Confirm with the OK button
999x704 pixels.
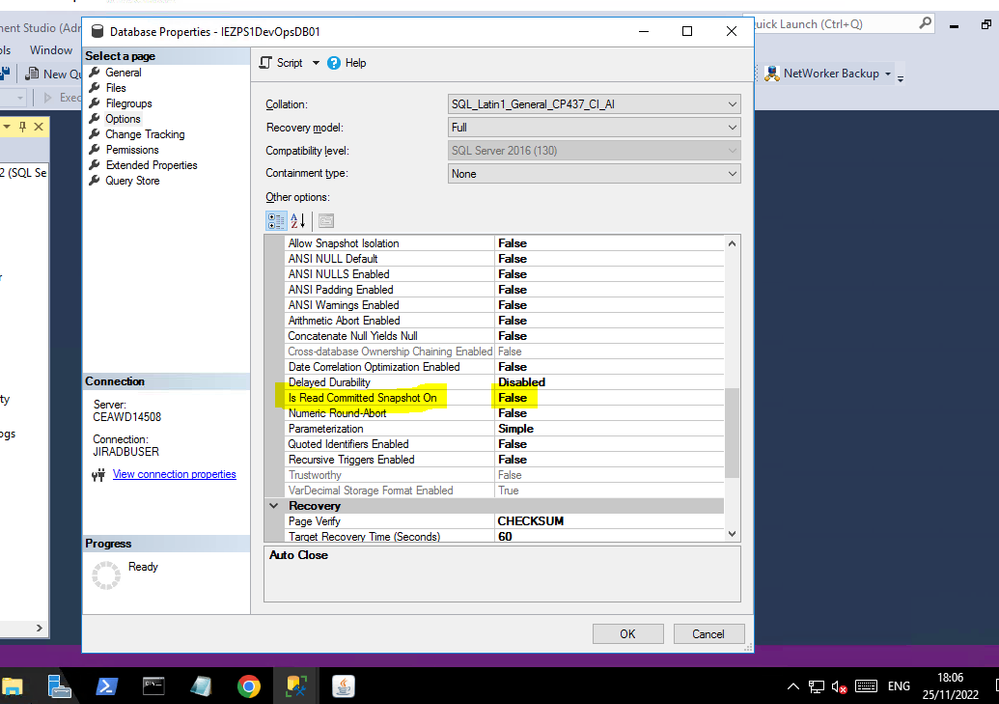point(628,634)
